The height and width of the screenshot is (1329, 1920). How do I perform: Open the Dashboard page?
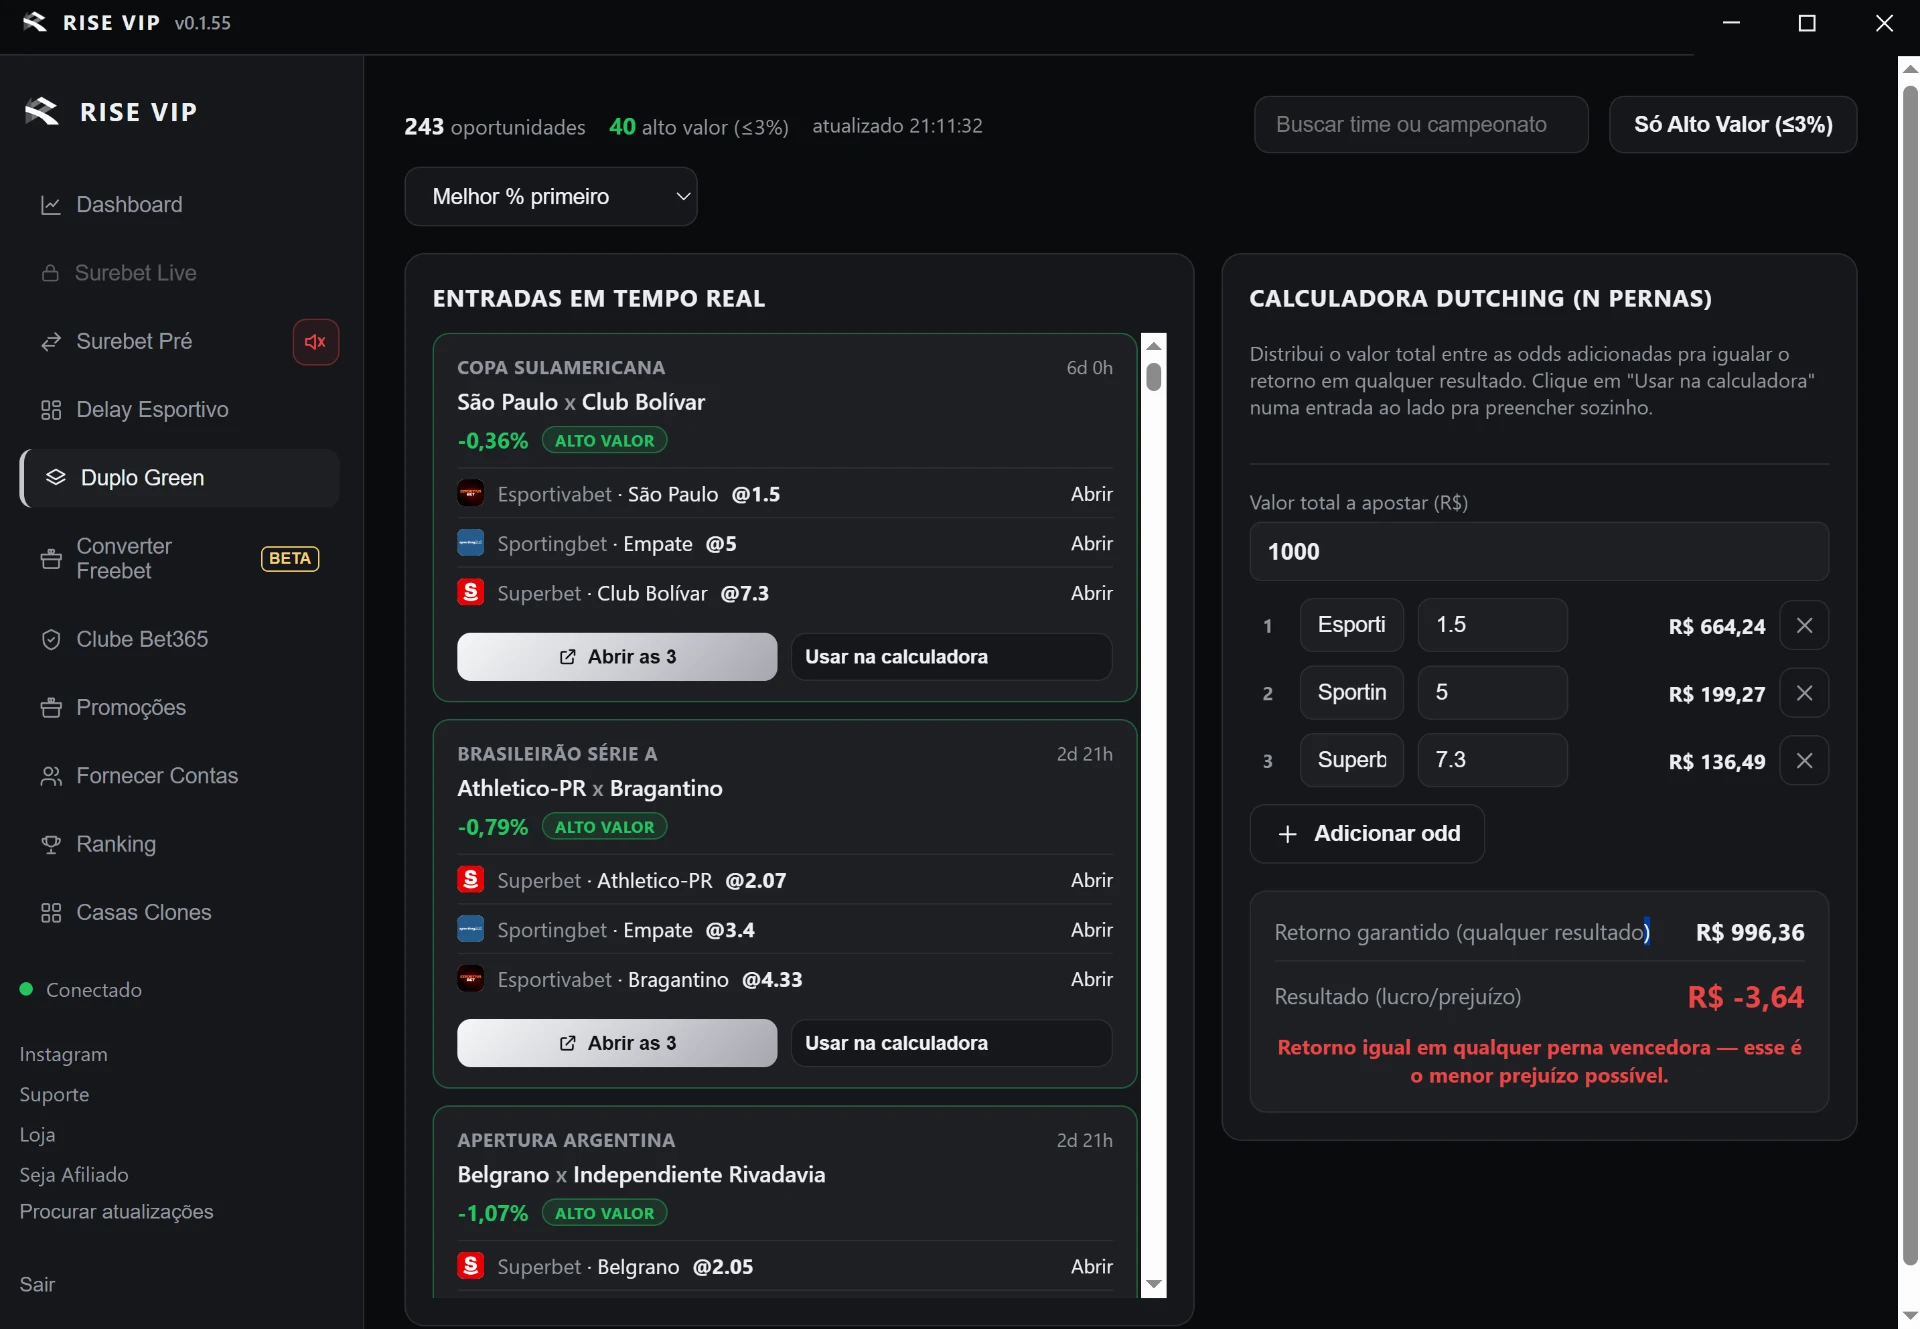[x=180, y=205]
